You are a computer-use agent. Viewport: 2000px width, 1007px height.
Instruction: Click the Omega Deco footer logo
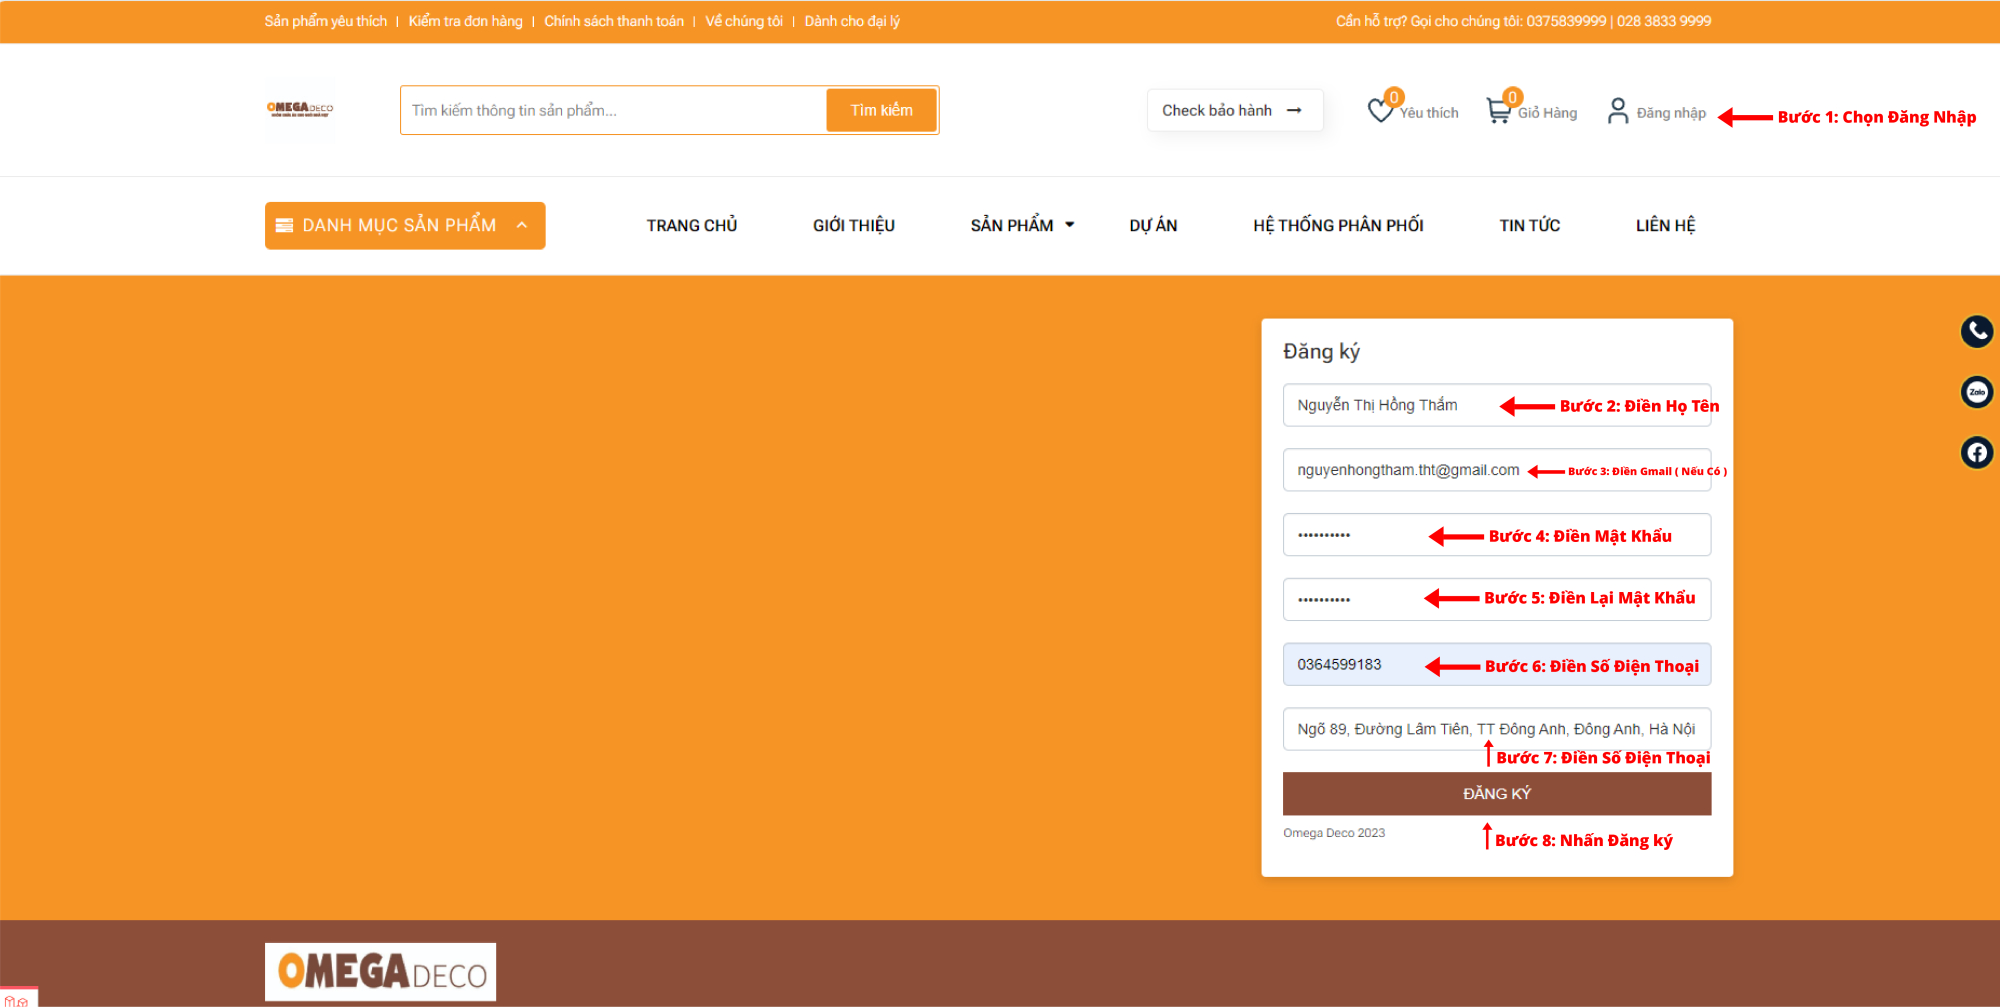pyautogui.click(x=380, y=972)
